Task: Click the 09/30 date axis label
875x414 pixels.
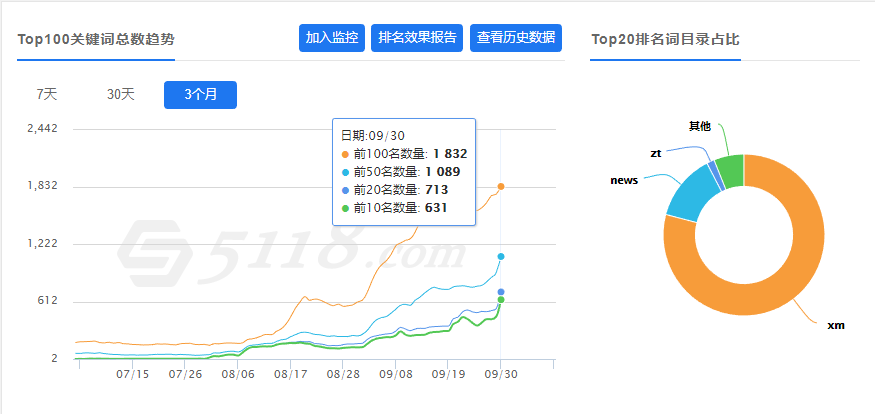Action: pyautogui.click(x=501, y=374)
